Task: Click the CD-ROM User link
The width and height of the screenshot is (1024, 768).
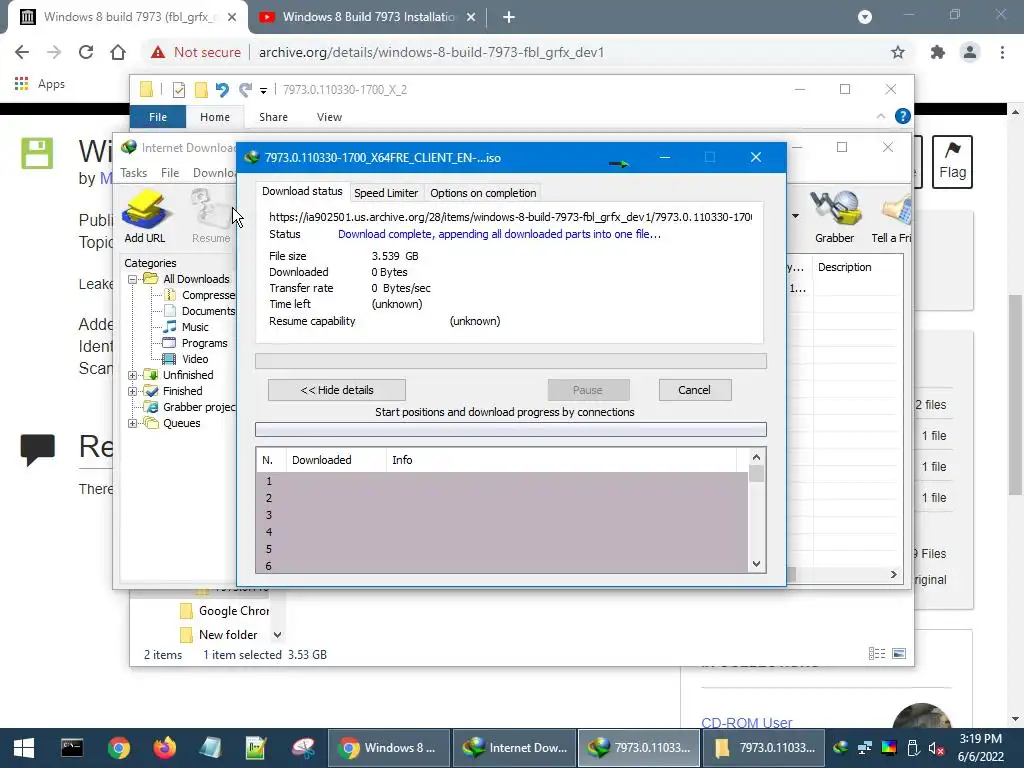Action: [x=746, y=723]
